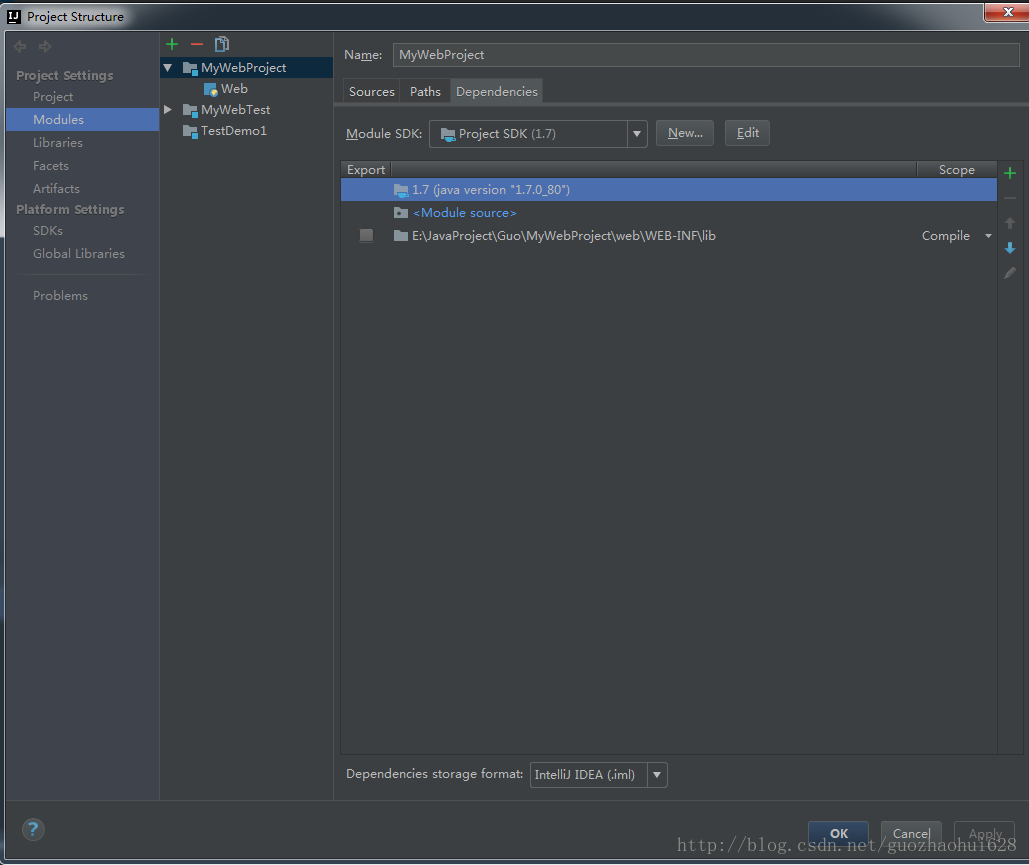
Task: Close the Project Structure dialog
Action: pos(1007,12)
